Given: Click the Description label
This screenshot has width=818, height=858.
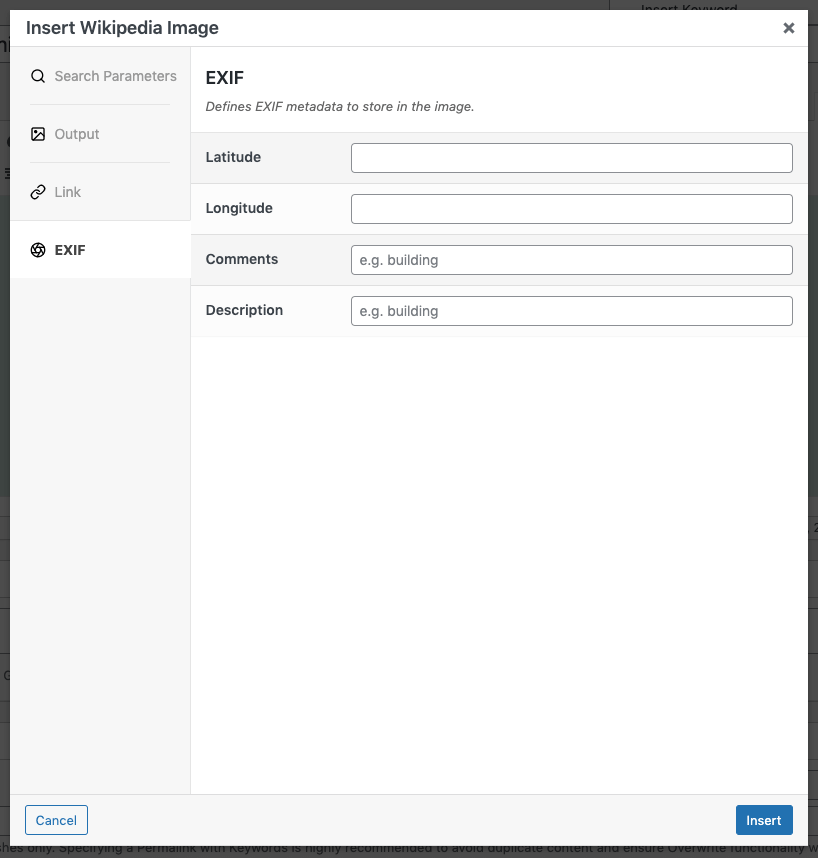Looking at the screenshot, I should point(244,310).
